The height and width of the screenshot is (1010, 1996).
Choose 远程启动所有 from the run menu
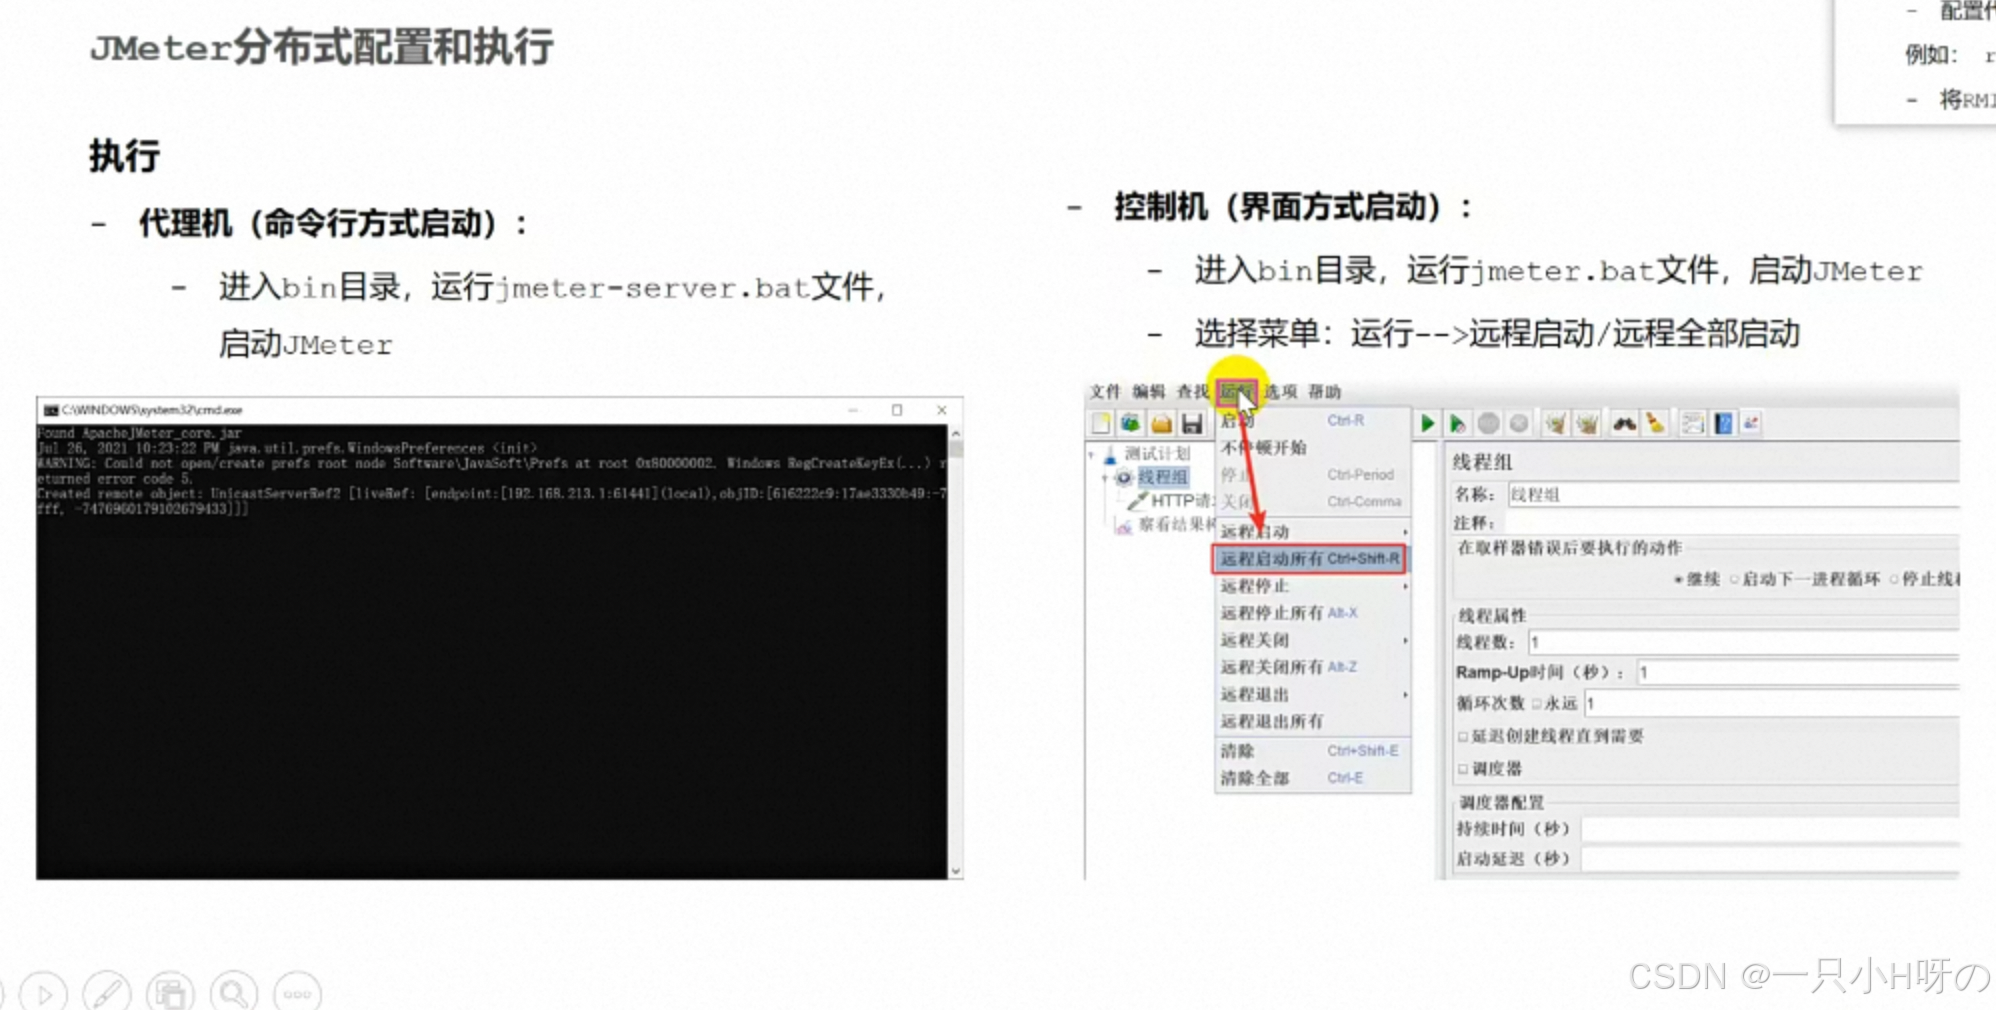click(x=1309, y=558)
